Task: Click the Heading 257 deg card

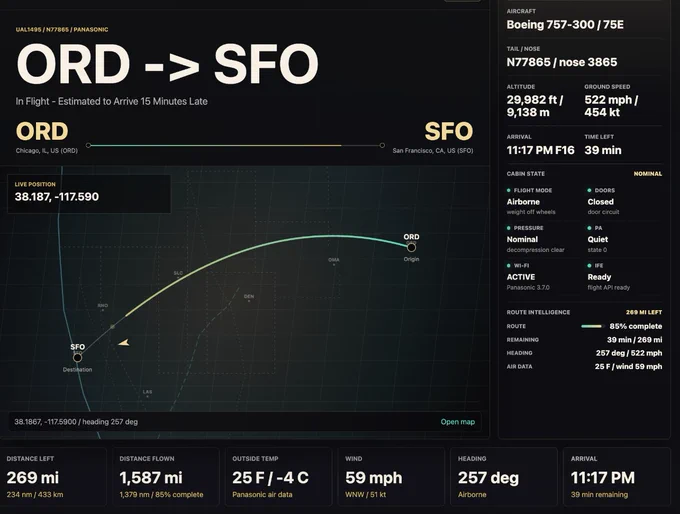Action: (504, 477)
